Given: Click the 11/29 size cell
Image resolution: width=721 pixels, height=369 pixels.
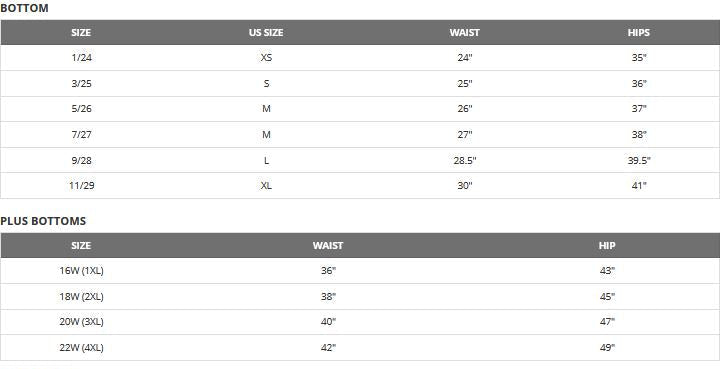Looking at the screenshot, I should [x=81, y=186].
